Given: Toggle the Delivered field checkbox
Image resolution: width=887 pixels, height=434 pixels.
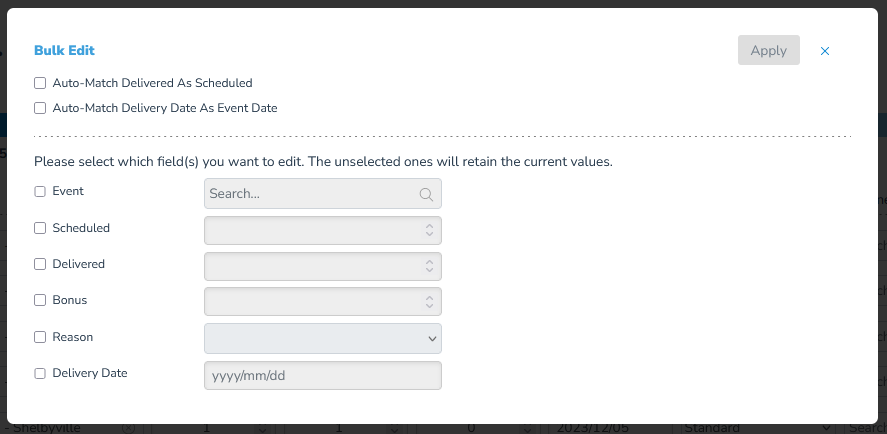Looking at the screenshot, I should tap(40, 264).
